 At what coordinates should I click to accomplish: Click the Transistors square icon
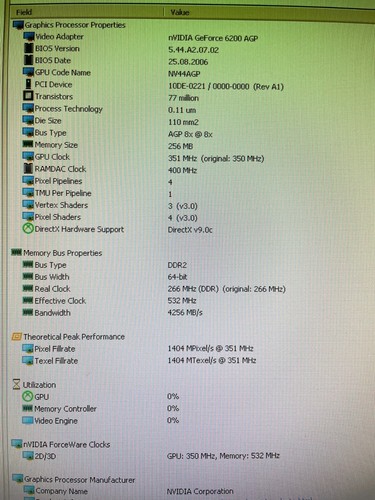pyautogui.click(x=28, y=96)
